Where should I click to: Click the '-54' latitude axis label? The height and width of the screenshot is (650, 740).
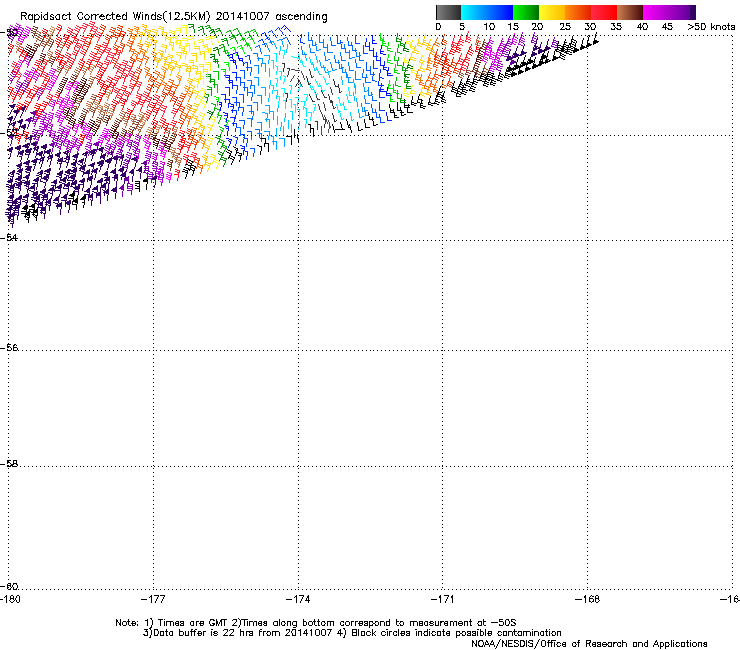click(9, 237)
